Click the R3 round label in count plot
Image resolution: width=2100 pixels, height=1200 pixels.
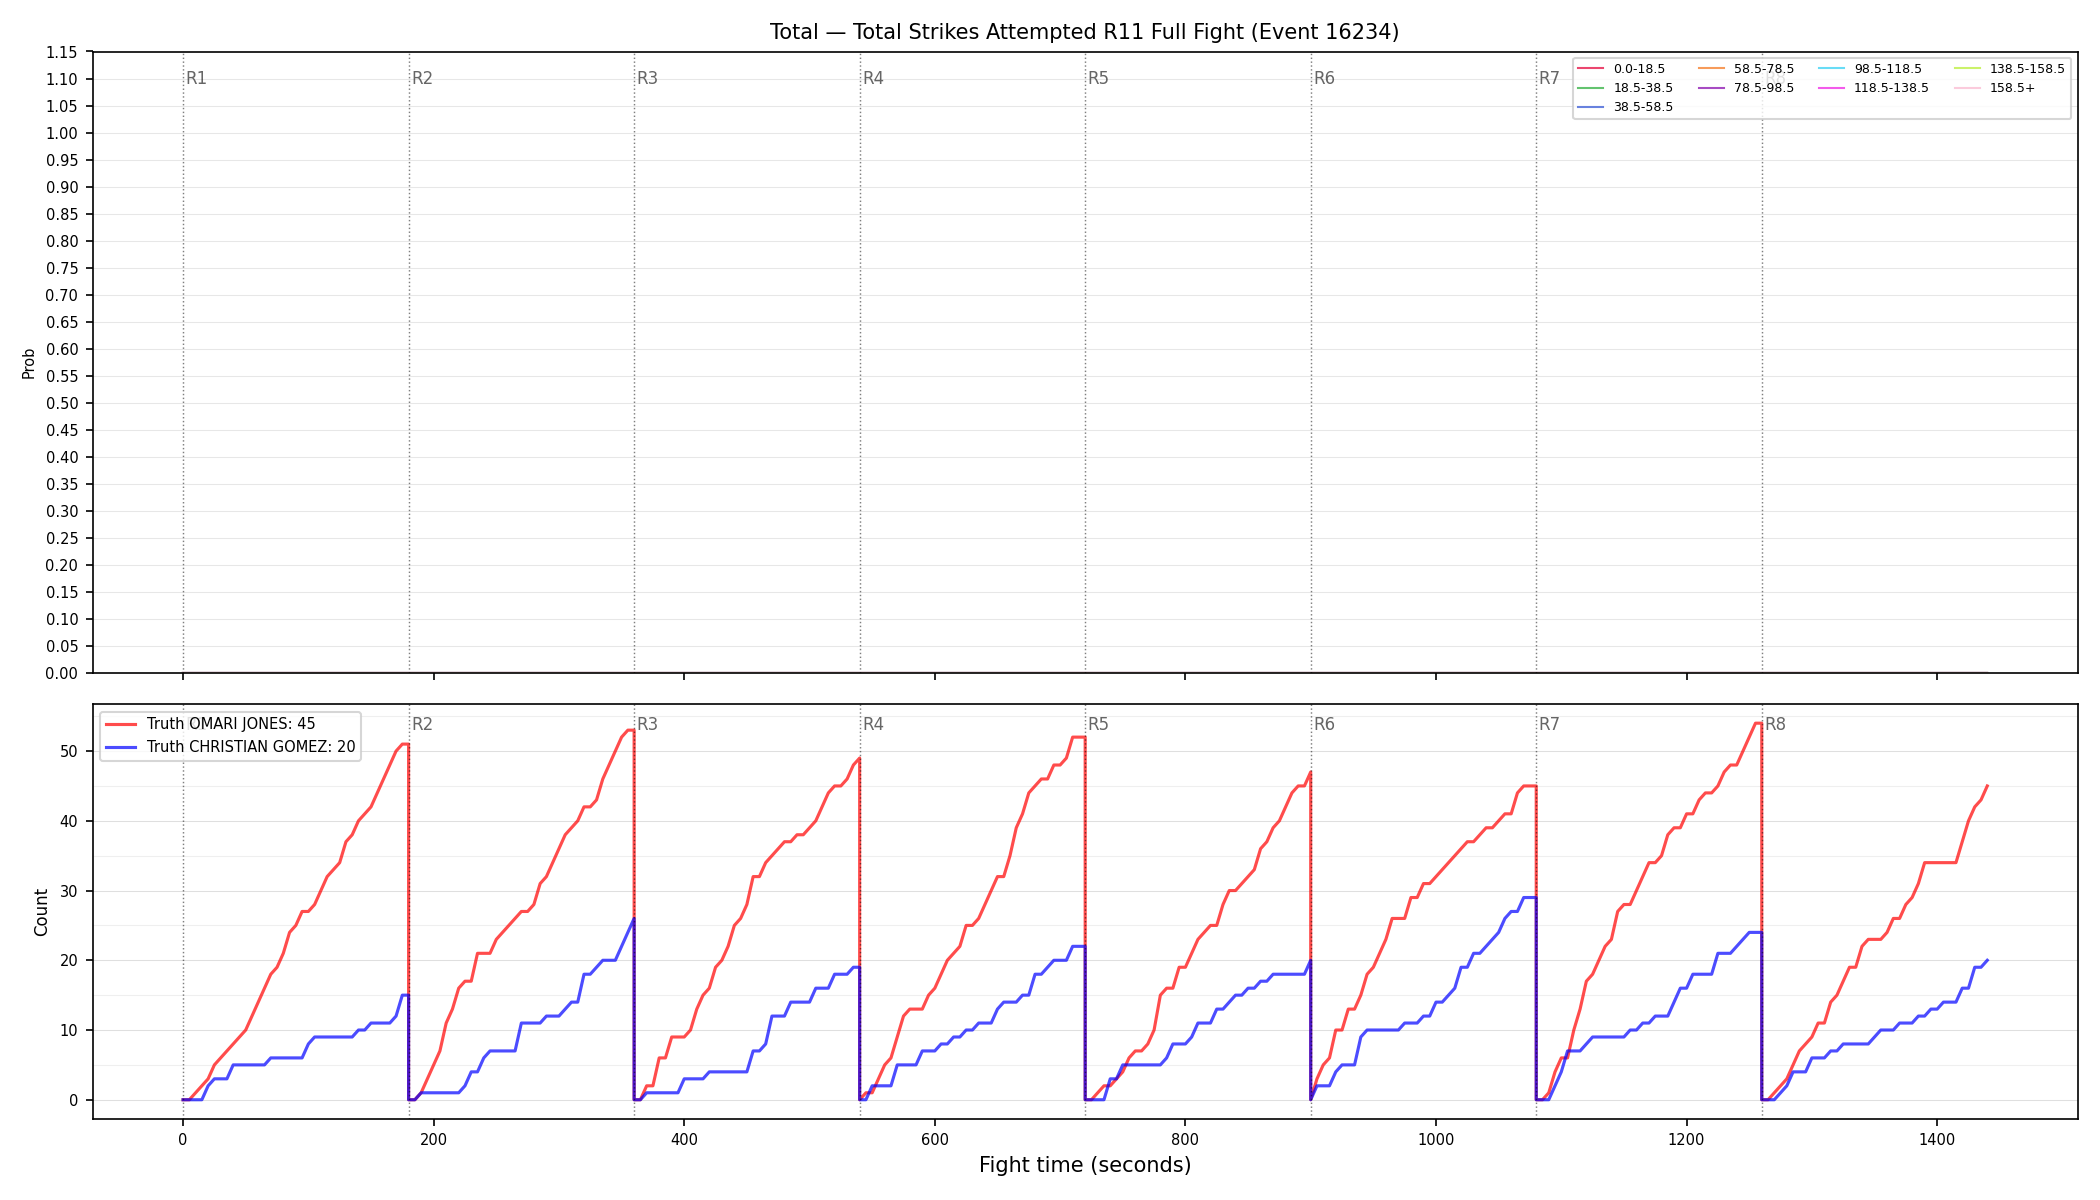648,724
